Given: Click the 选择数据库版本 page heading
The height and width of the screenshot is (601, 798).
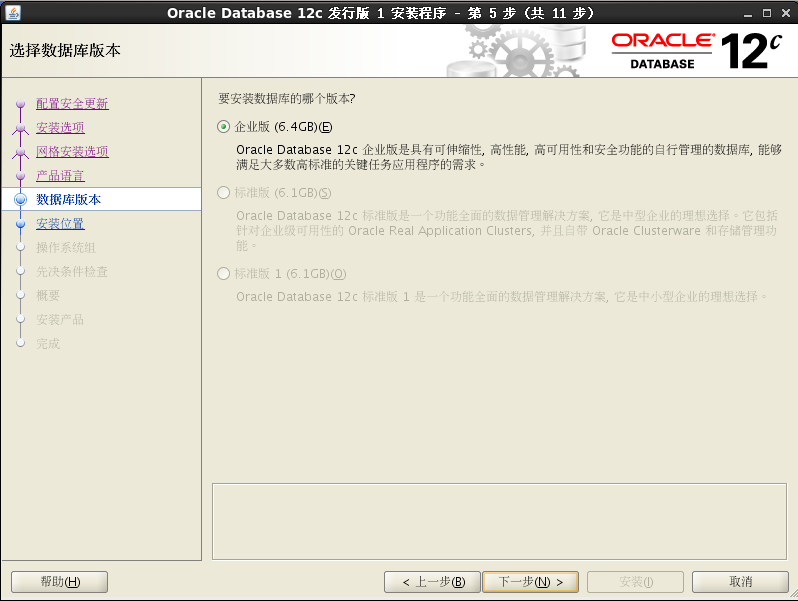Looking at the screenshot, I should click(65, 50).
